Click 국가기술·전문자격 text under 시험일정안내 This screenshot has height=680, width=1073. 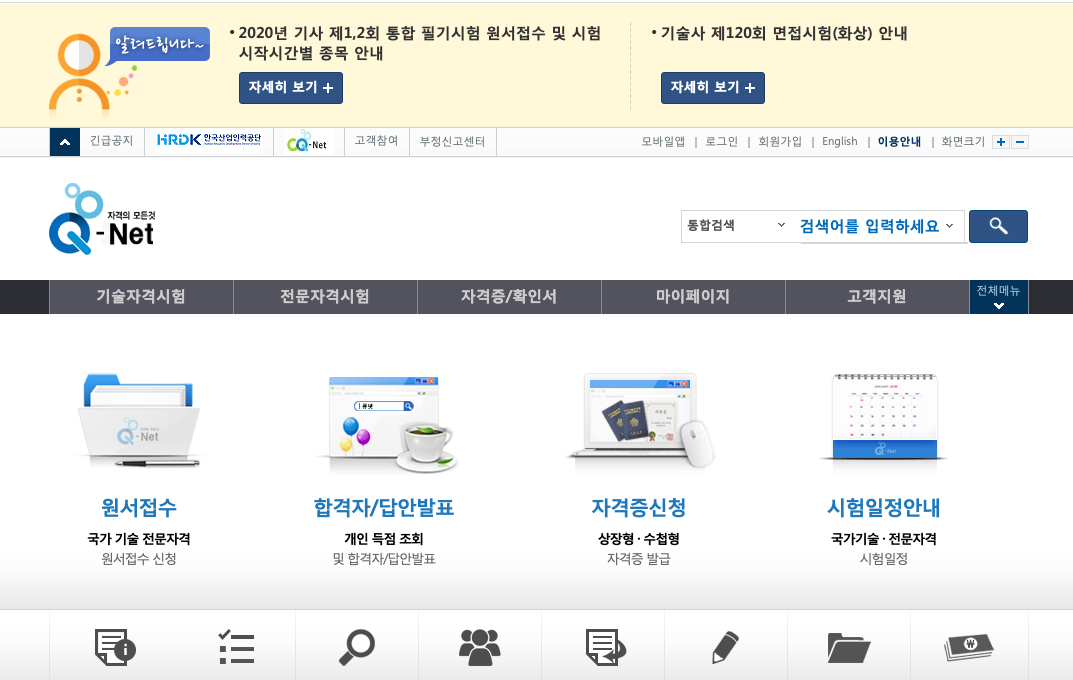pyautogui.click(x=883, y=539)
